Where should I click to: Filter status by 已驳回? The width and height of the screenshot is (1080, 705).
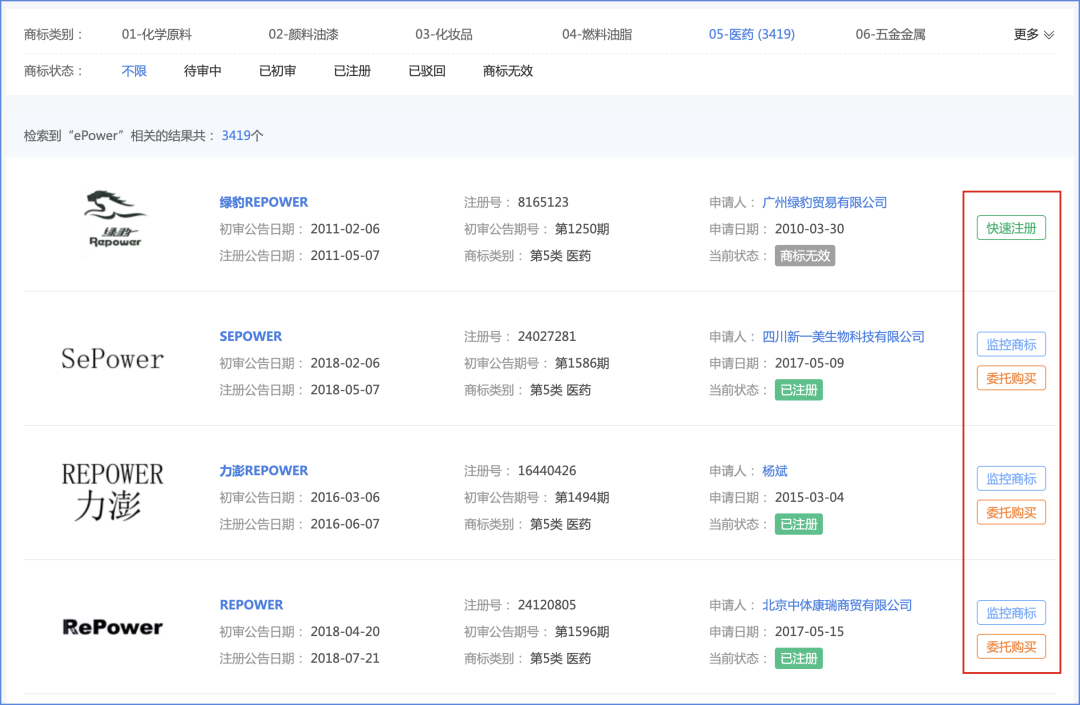coord(427,71)
